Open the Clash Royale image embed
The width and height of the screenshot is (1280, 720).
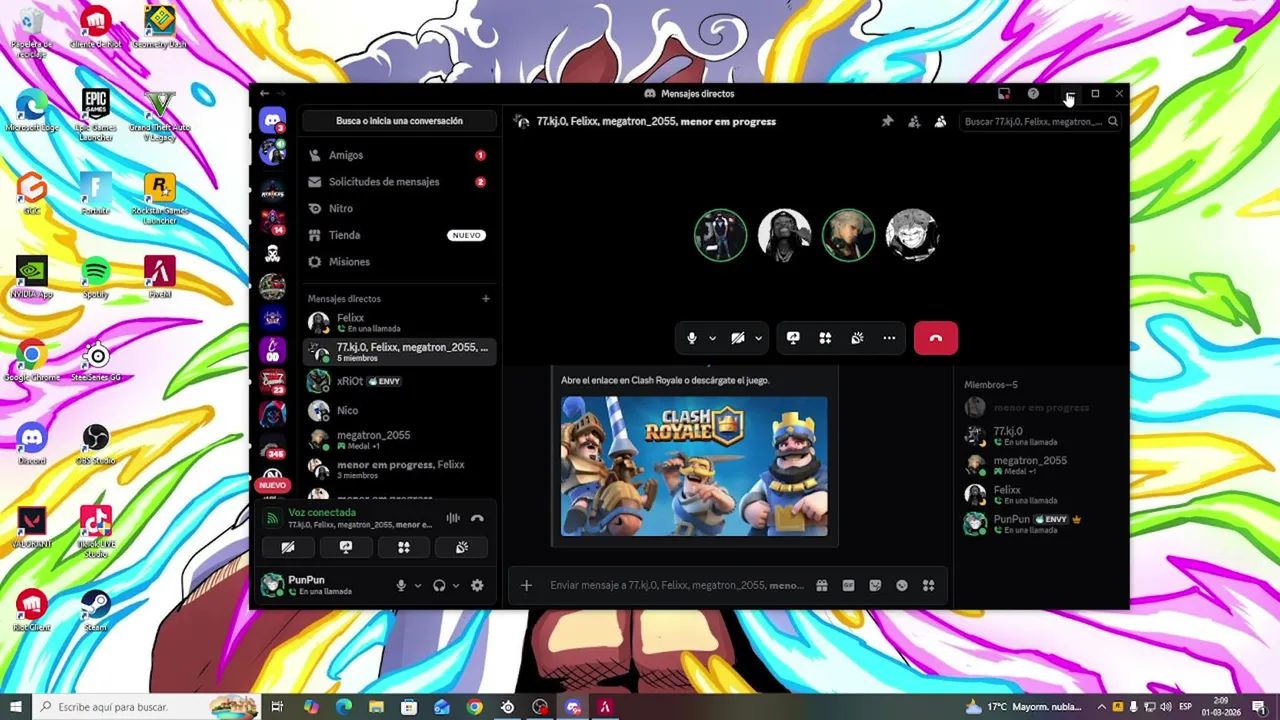[694, 466]
